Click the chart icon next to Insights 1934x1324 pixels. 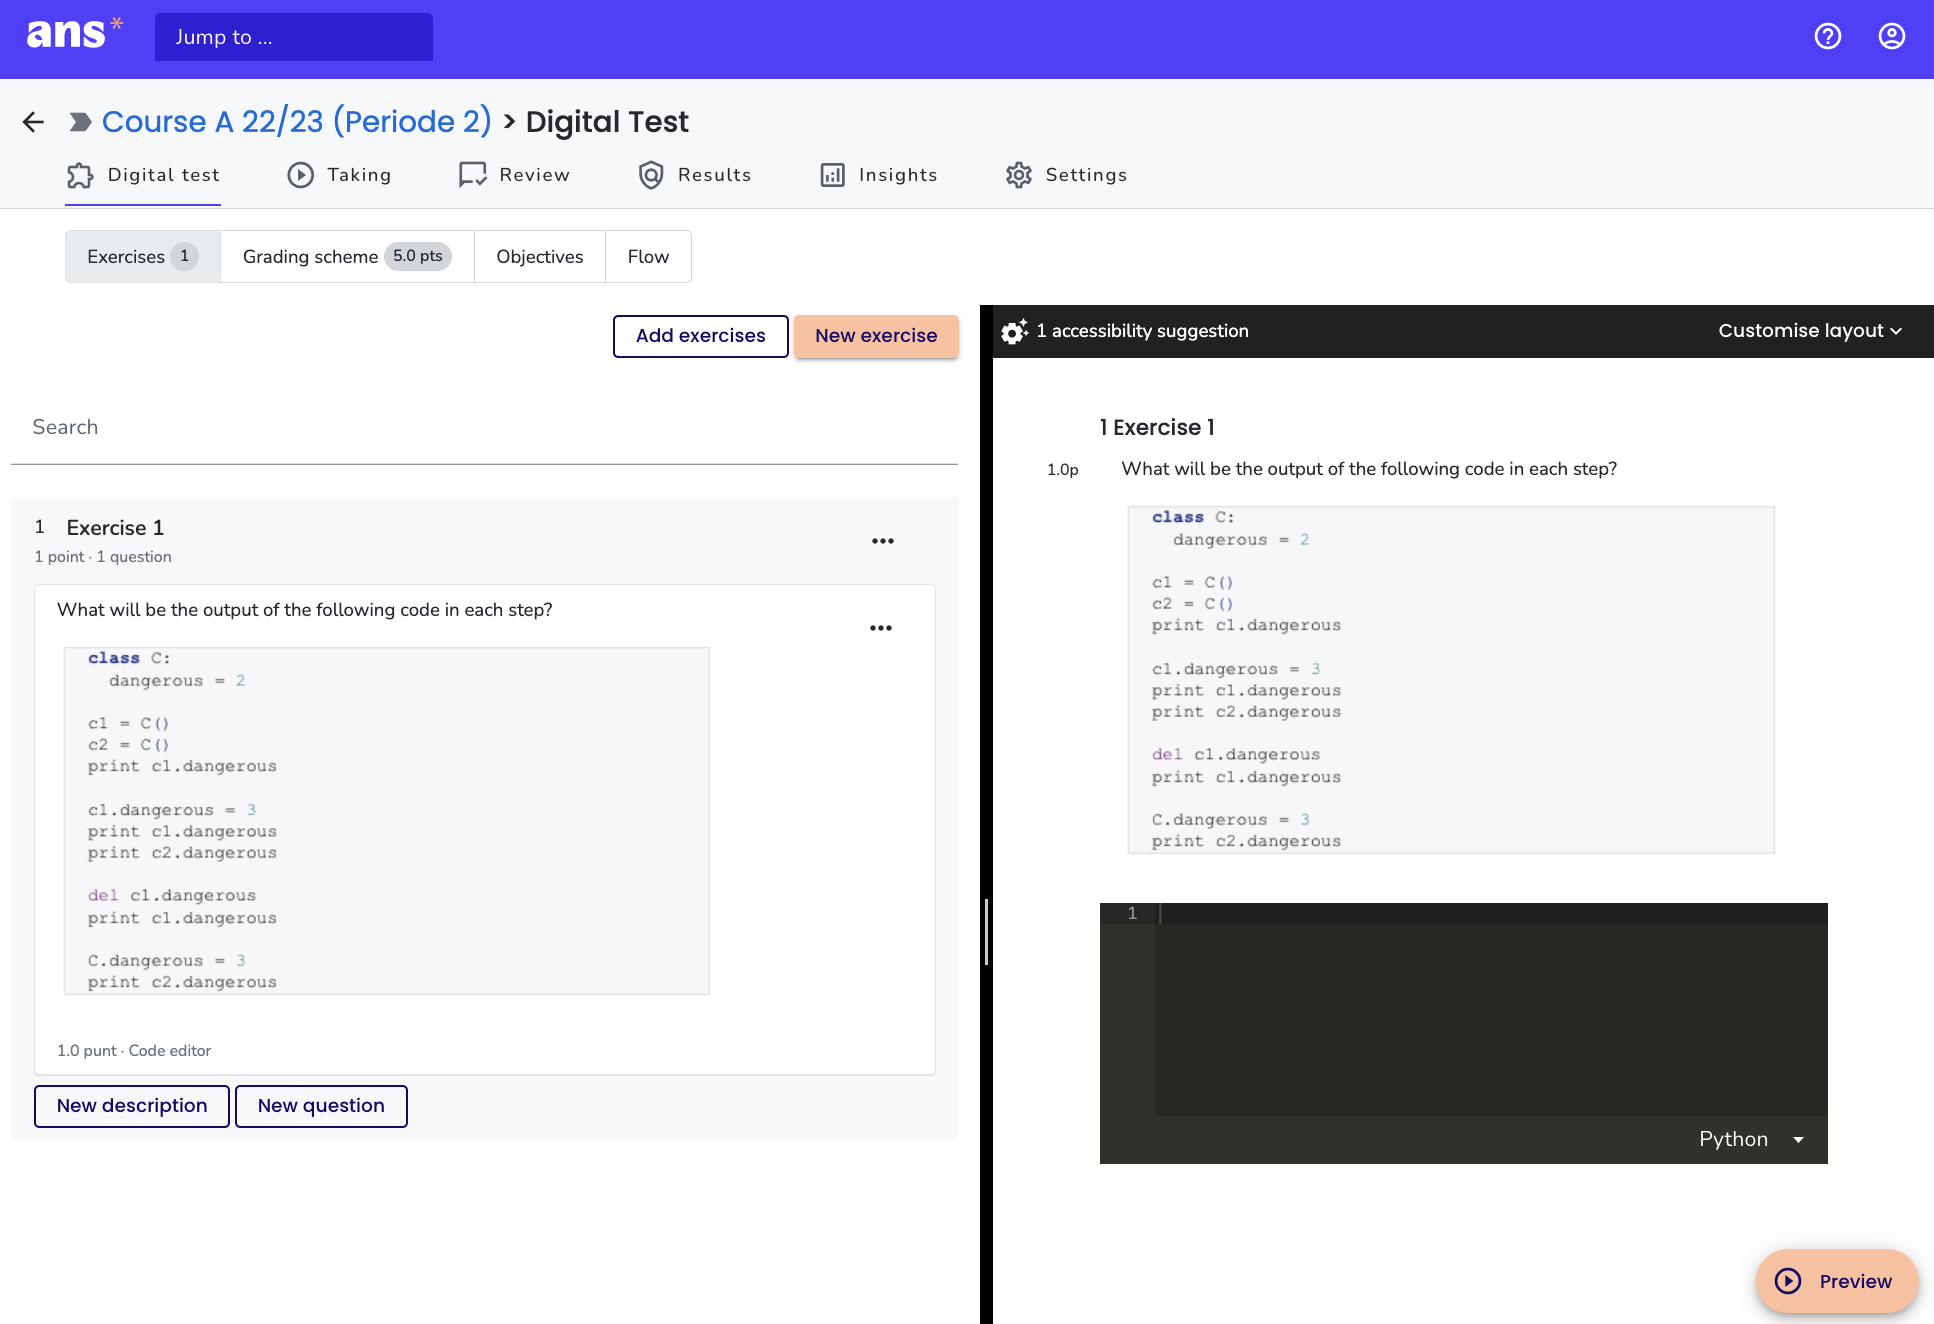coord(832,175)
